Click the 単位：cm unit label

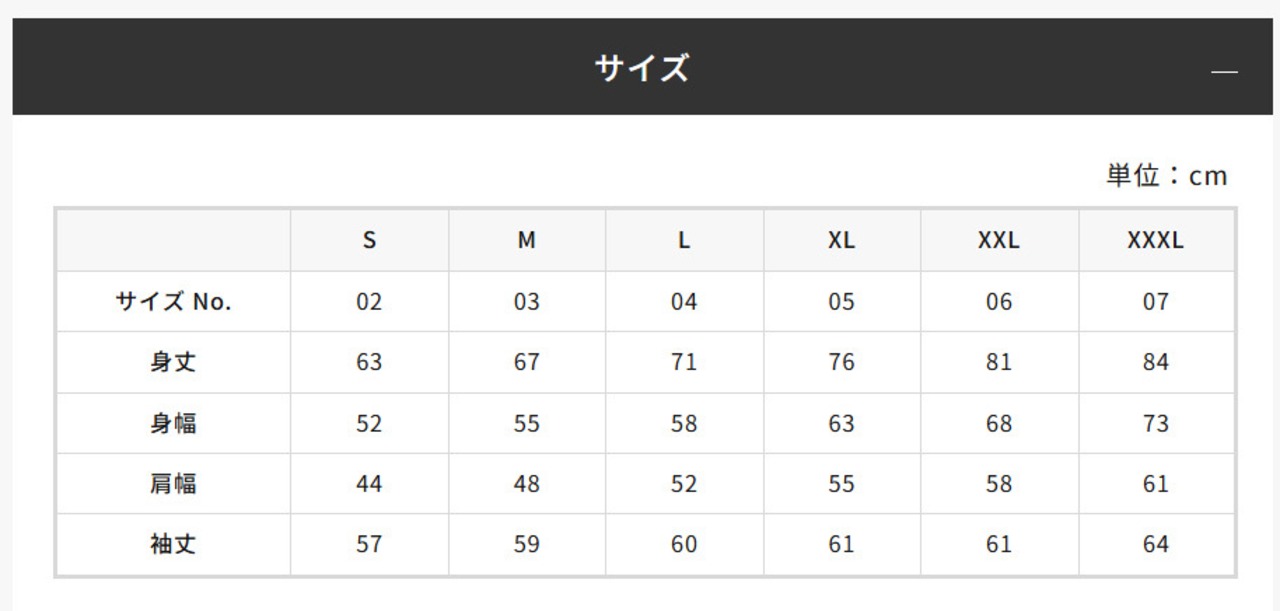click(1166, 176)
